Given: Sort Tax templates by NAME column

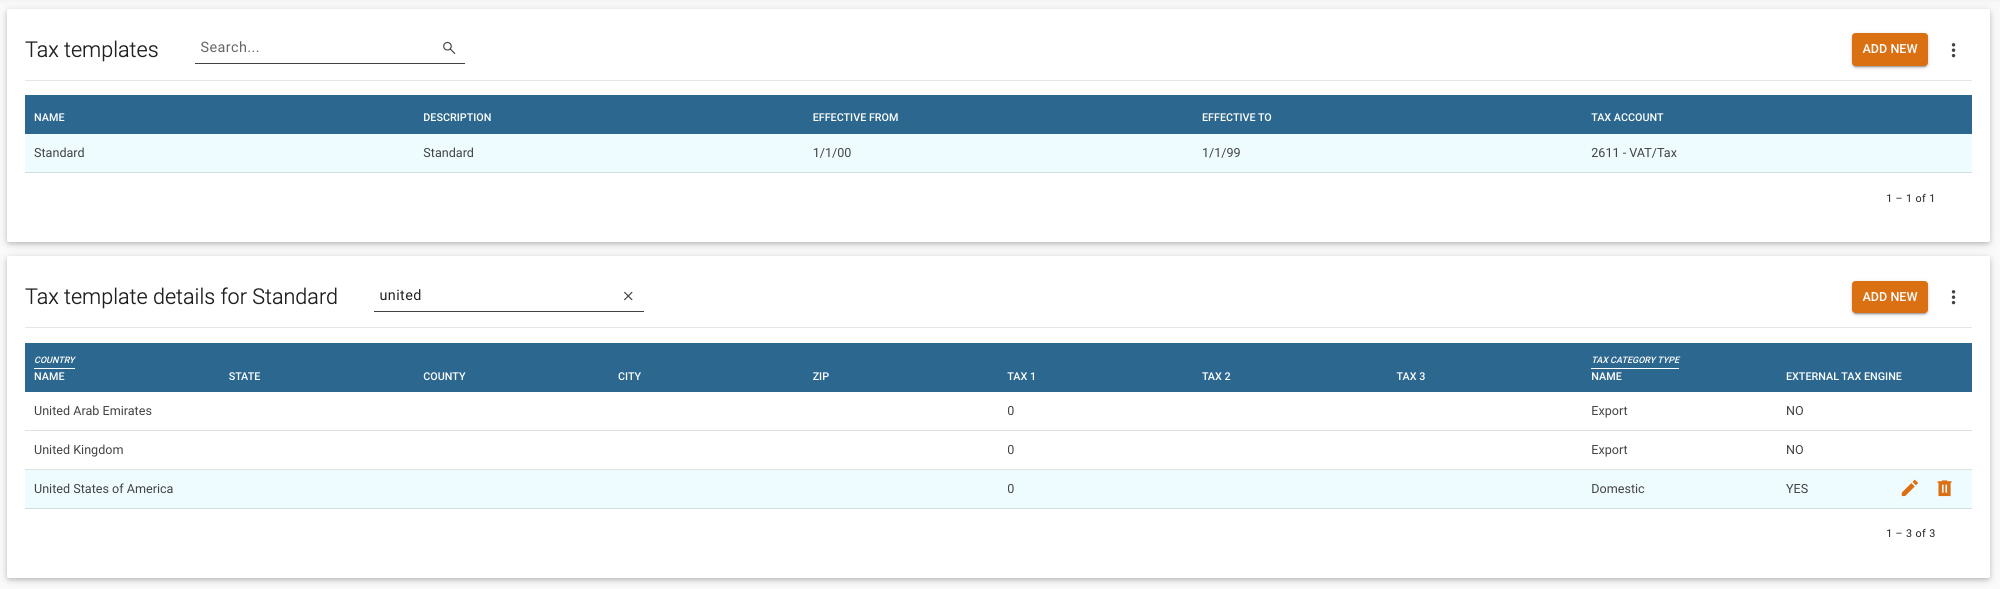Looking at the screenshot, I should [49, 117].
